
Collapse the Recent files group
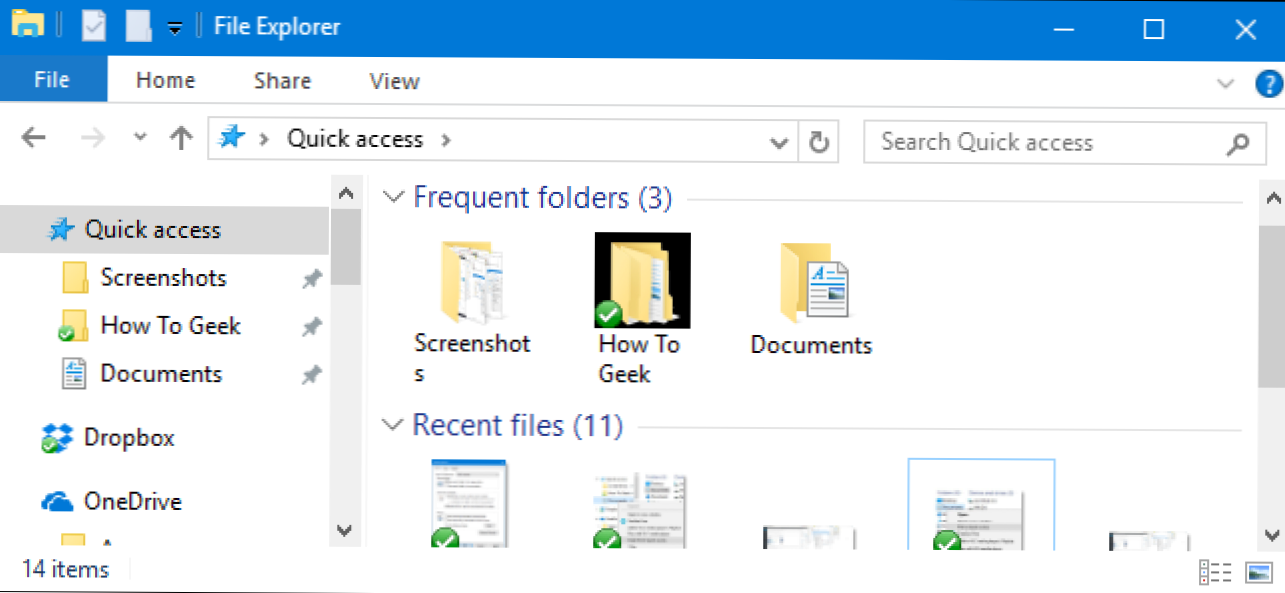point(394,425)
